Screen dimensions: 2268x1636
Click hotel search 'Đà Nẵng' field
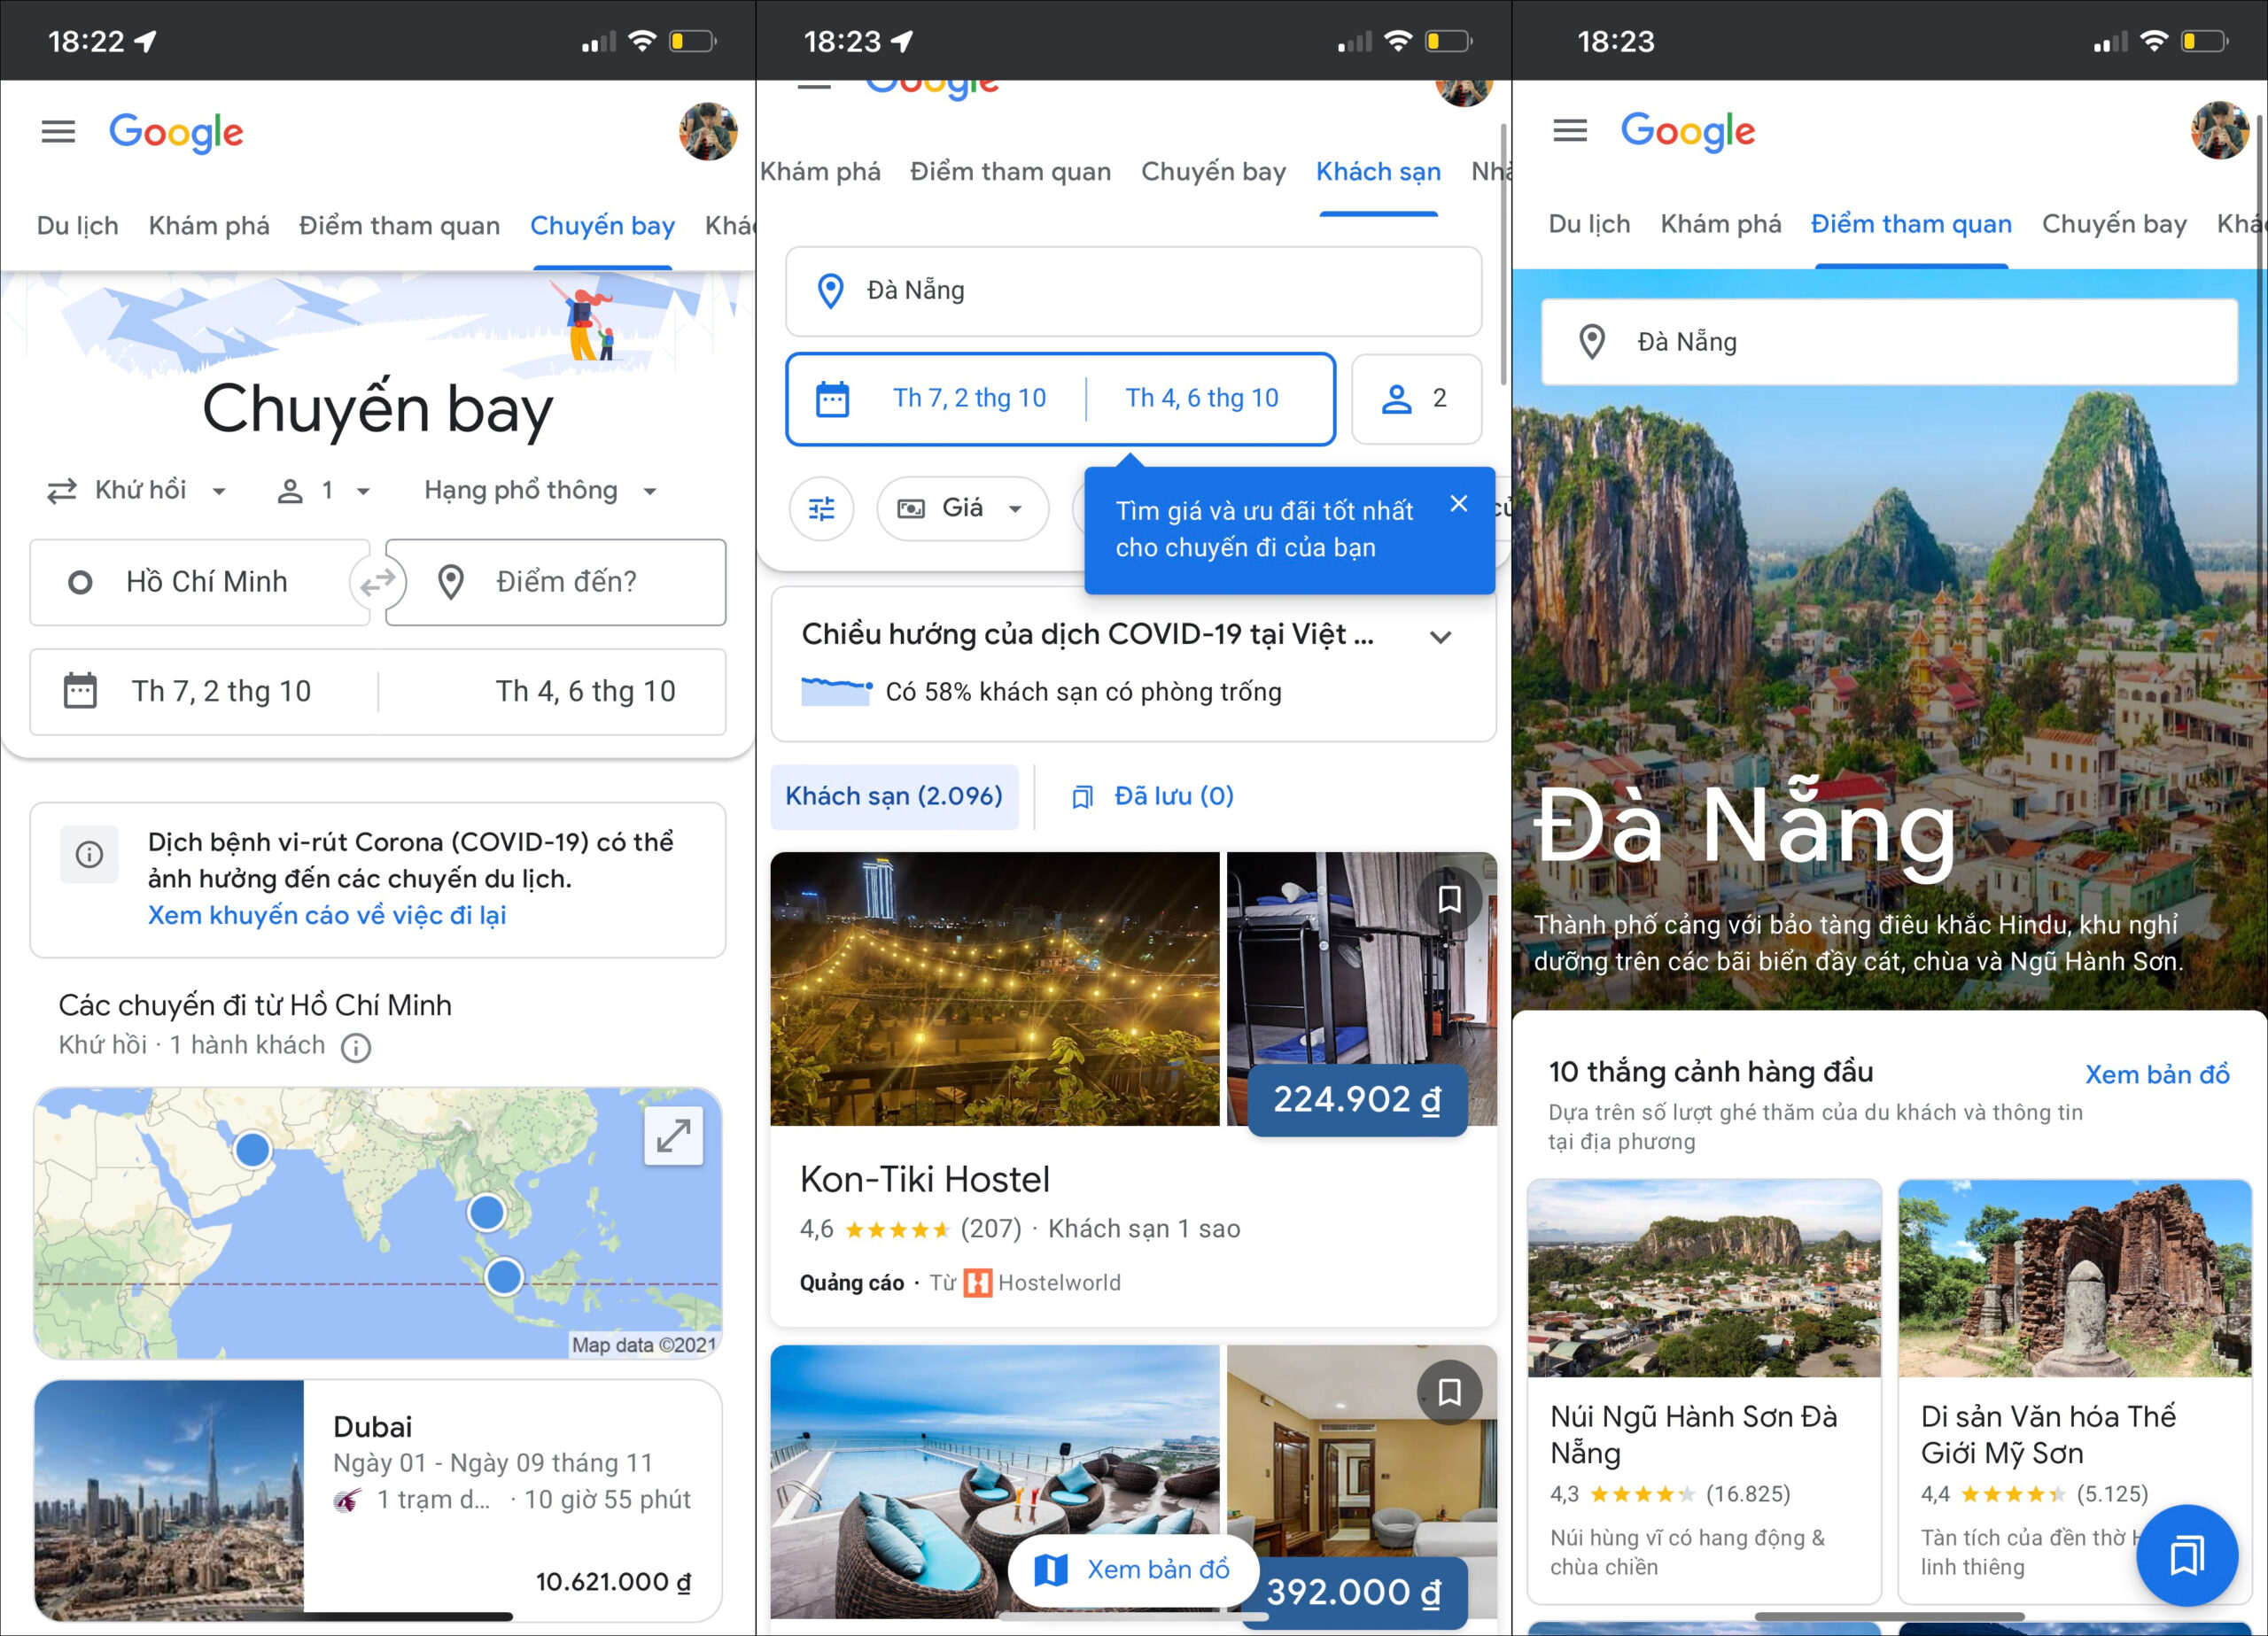[1133, 291]
